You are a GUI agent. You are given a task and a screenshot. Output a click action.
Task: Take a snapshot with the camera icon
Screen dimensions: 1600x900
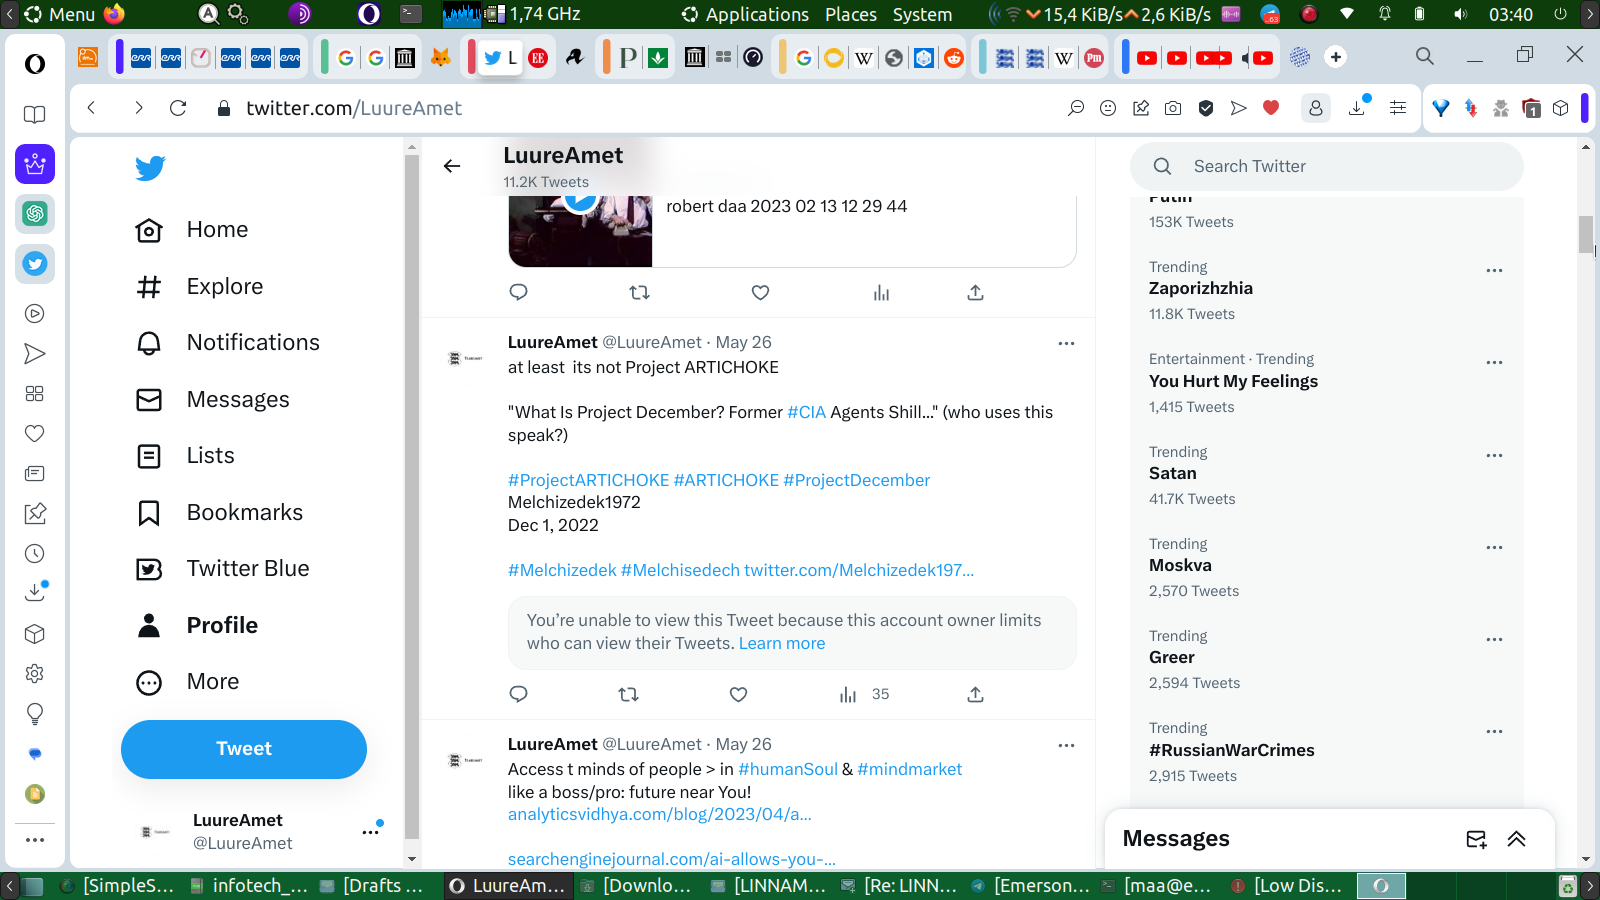(x=1173, y=108)
